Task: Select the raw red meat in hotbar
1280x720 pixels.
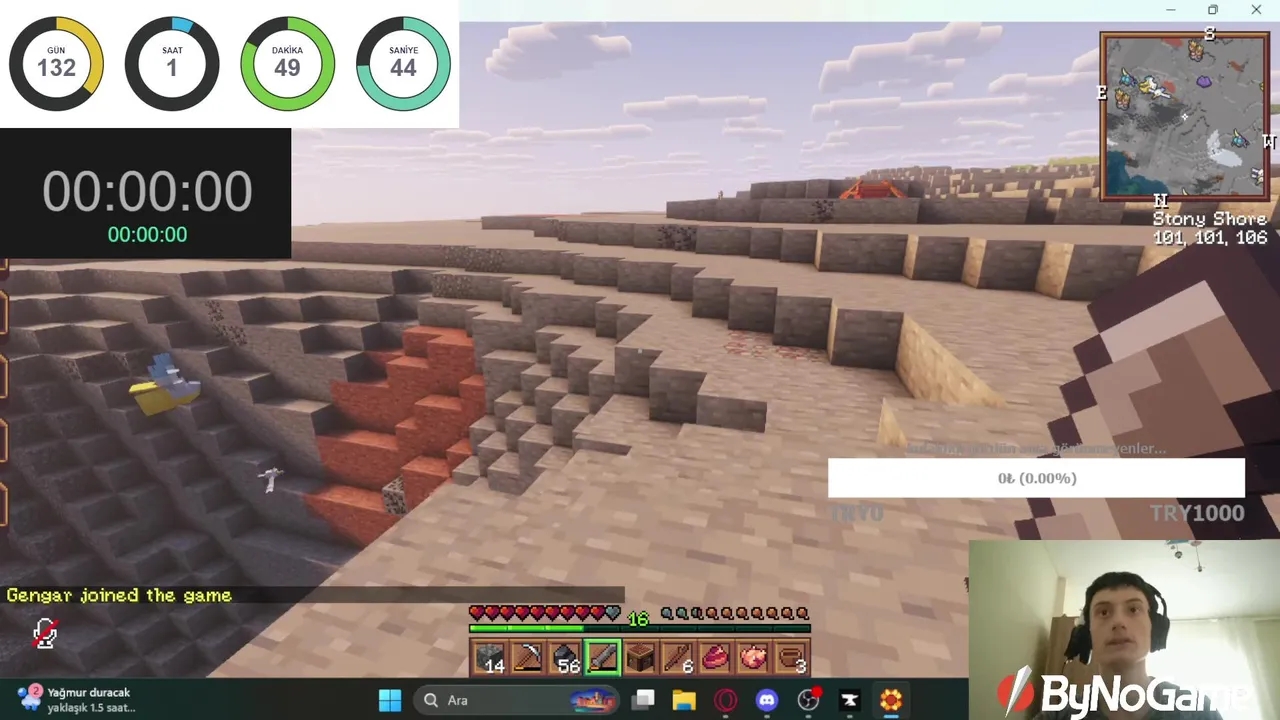Action: [x=714, y=658]
